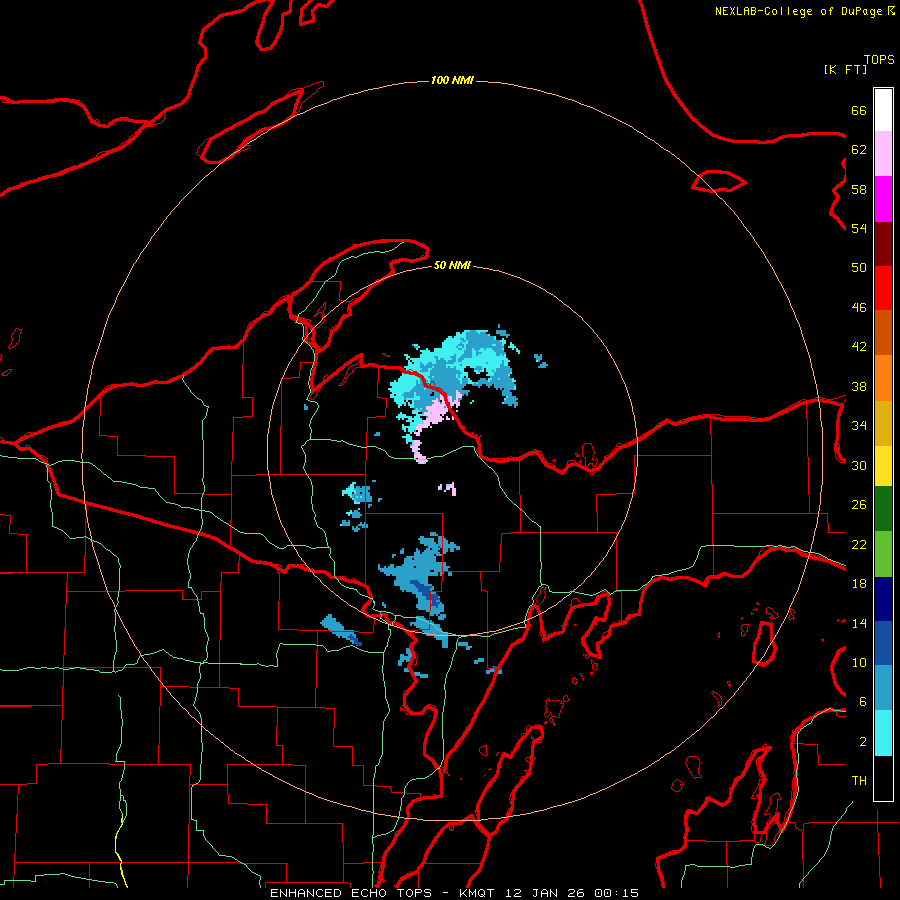This screenshot has height=900, width=900.
Task: Click the 38 value on the scale
Action: (x=859, y=386)
